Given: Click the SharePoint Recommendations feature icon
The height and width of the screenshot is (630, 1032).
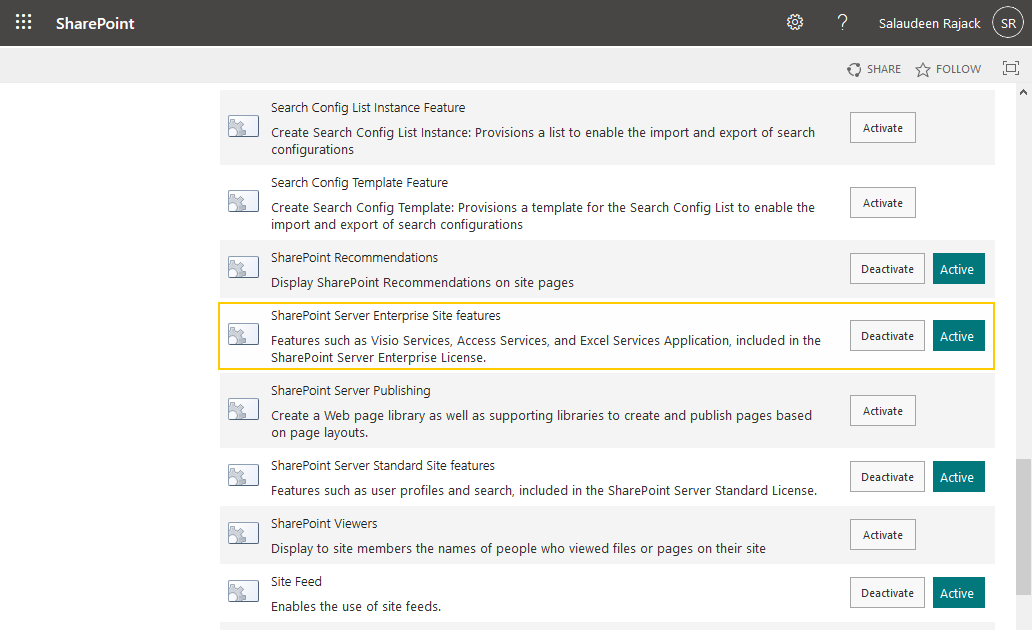Looking at the screenshot, I should pyautogui.click(x=242, y=267).
